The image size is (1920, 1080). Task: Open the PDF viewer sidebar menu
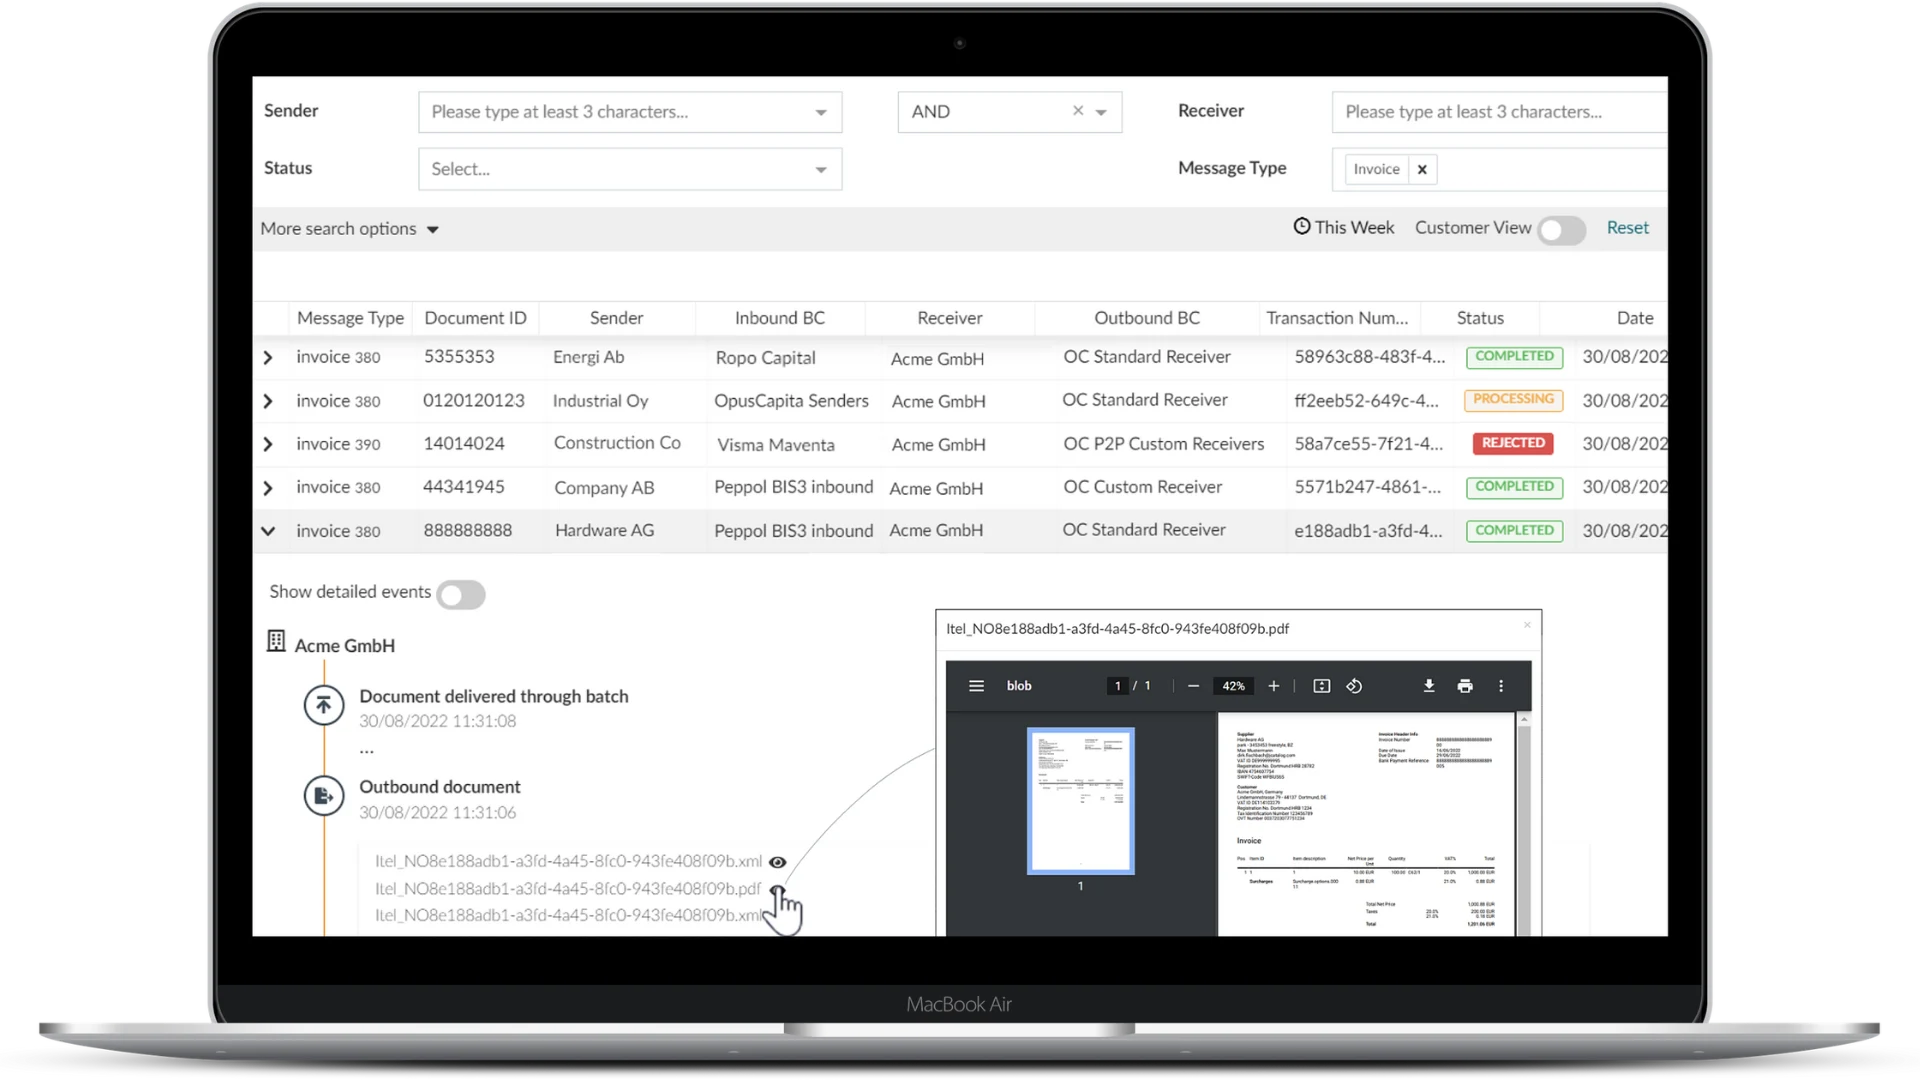975,686
